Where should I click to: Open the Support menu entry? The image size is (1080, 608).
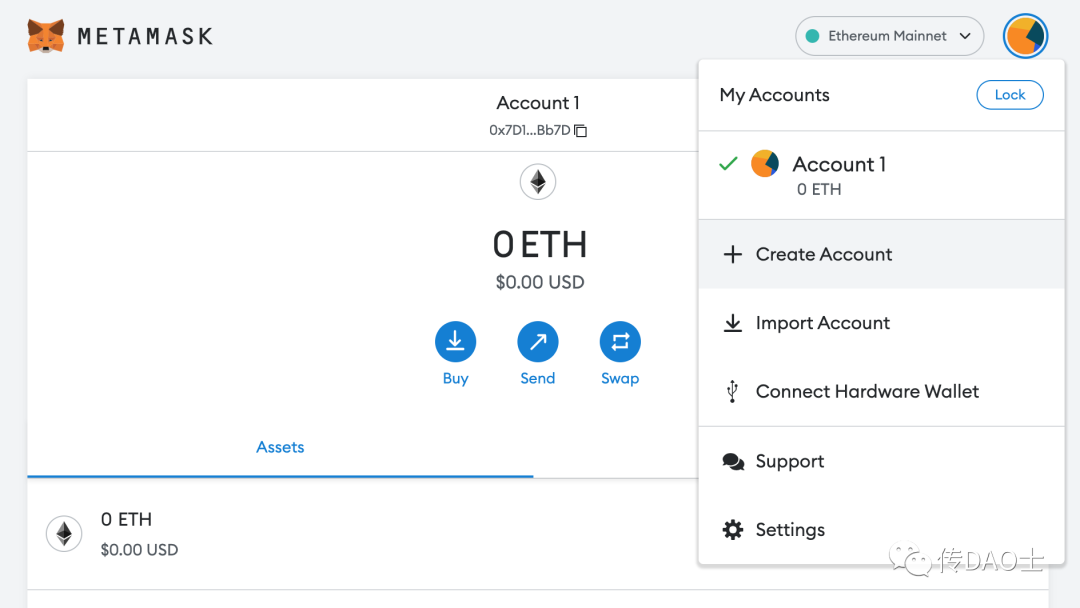pyautogui.click(x=789, y=461)
